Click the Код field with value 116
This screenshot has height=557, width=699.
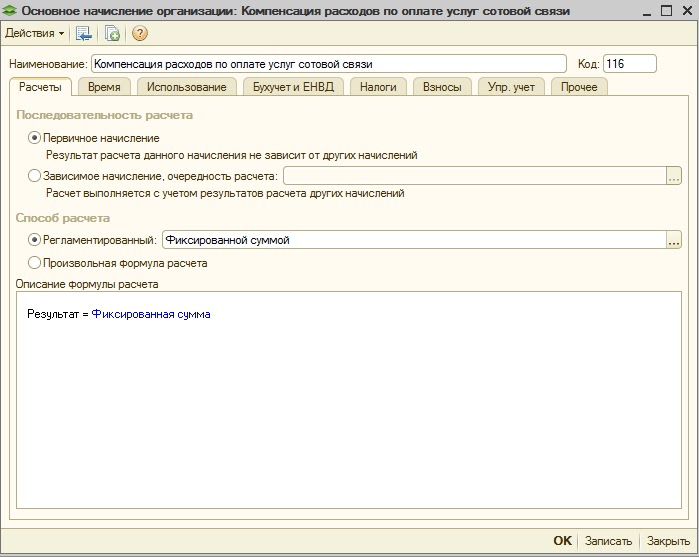pos(629,64)
